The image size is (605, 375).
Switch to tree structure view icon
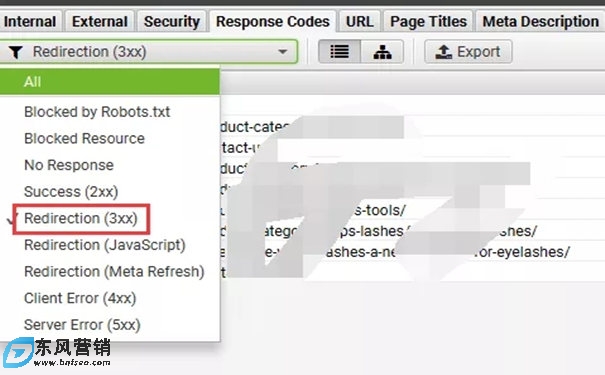pos(382,52)
